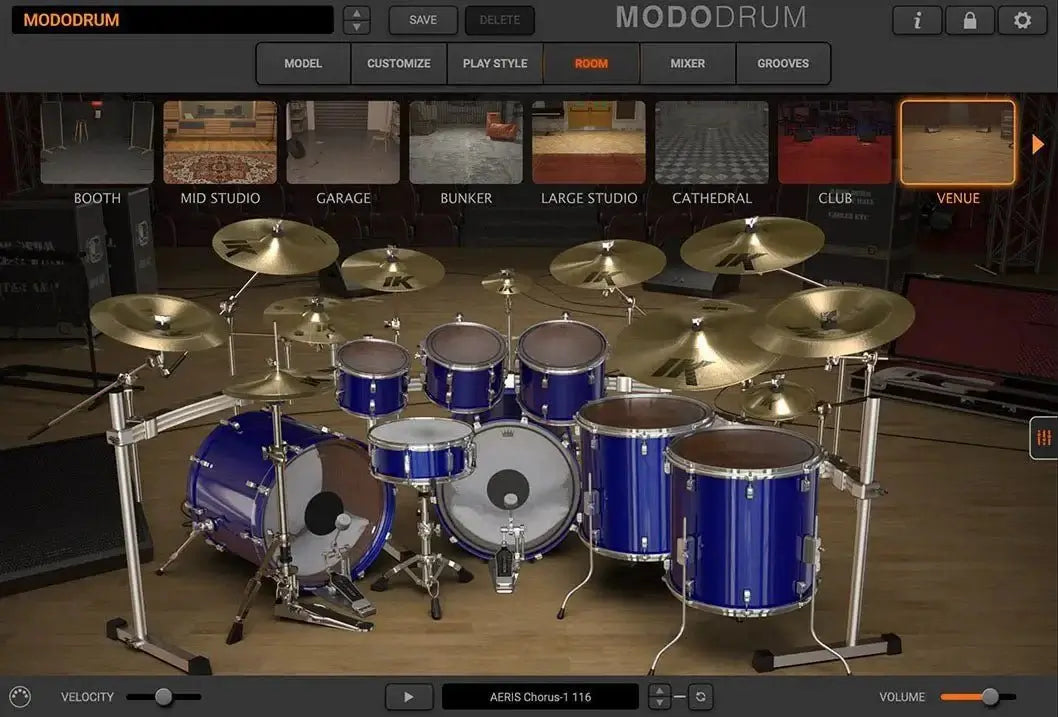Open the GROOVES tab
Viewport: 1058px width, 717px height.
point(783,63)
